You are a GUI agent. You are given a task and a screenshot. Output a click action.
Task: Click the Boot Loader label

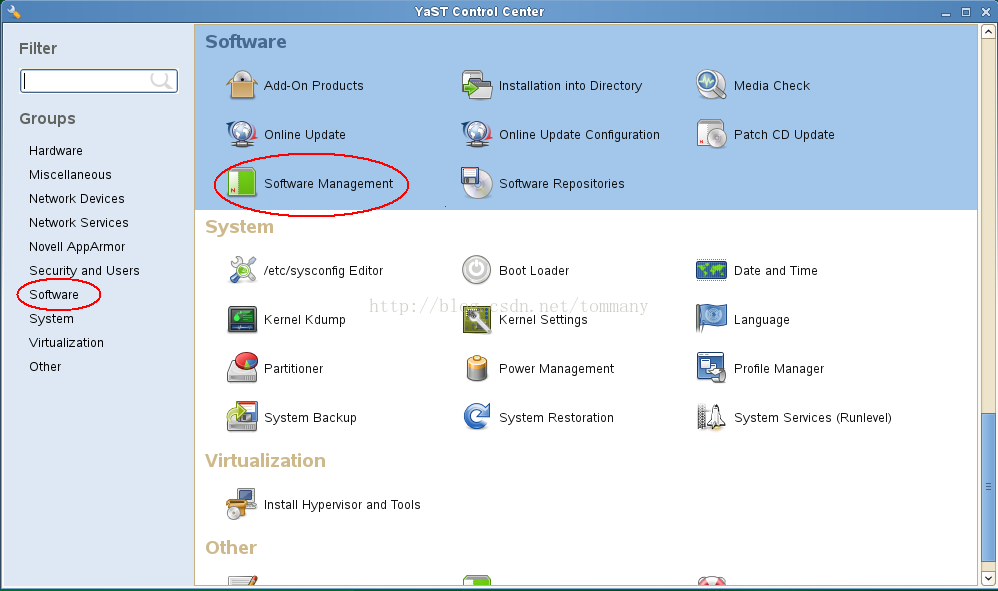click(533, 271)
